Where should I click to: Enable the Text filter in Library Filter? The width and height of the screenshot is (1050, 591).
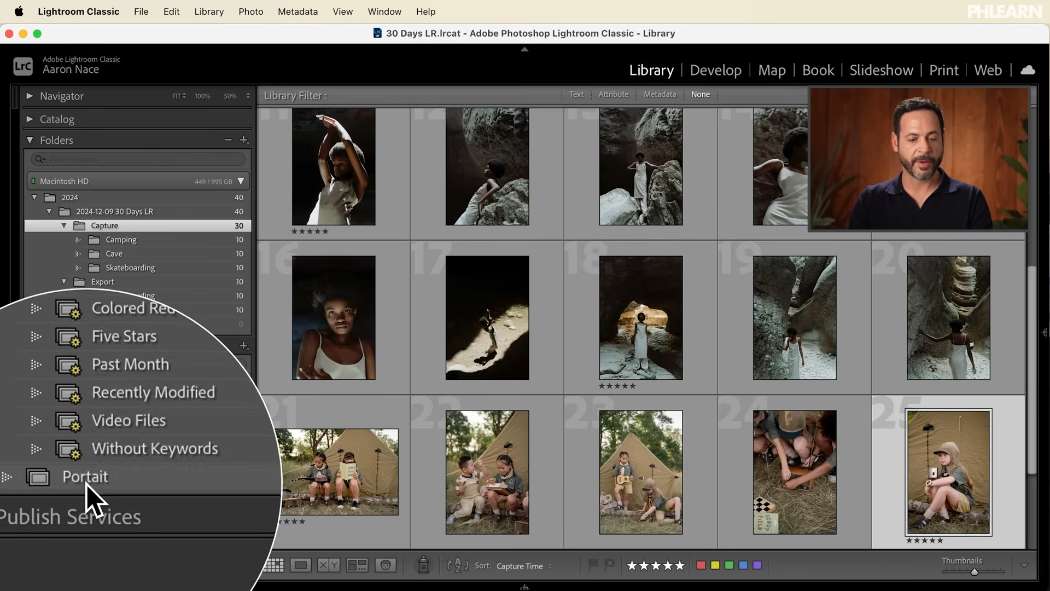pos(577,94)
